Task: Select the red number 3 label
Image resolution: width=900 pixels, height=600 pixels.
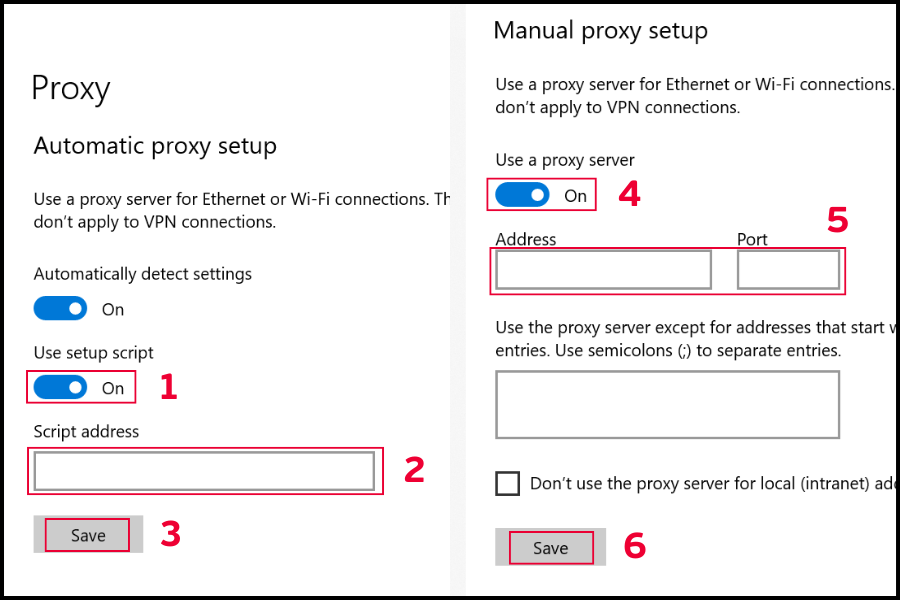Action: (170, 535)
